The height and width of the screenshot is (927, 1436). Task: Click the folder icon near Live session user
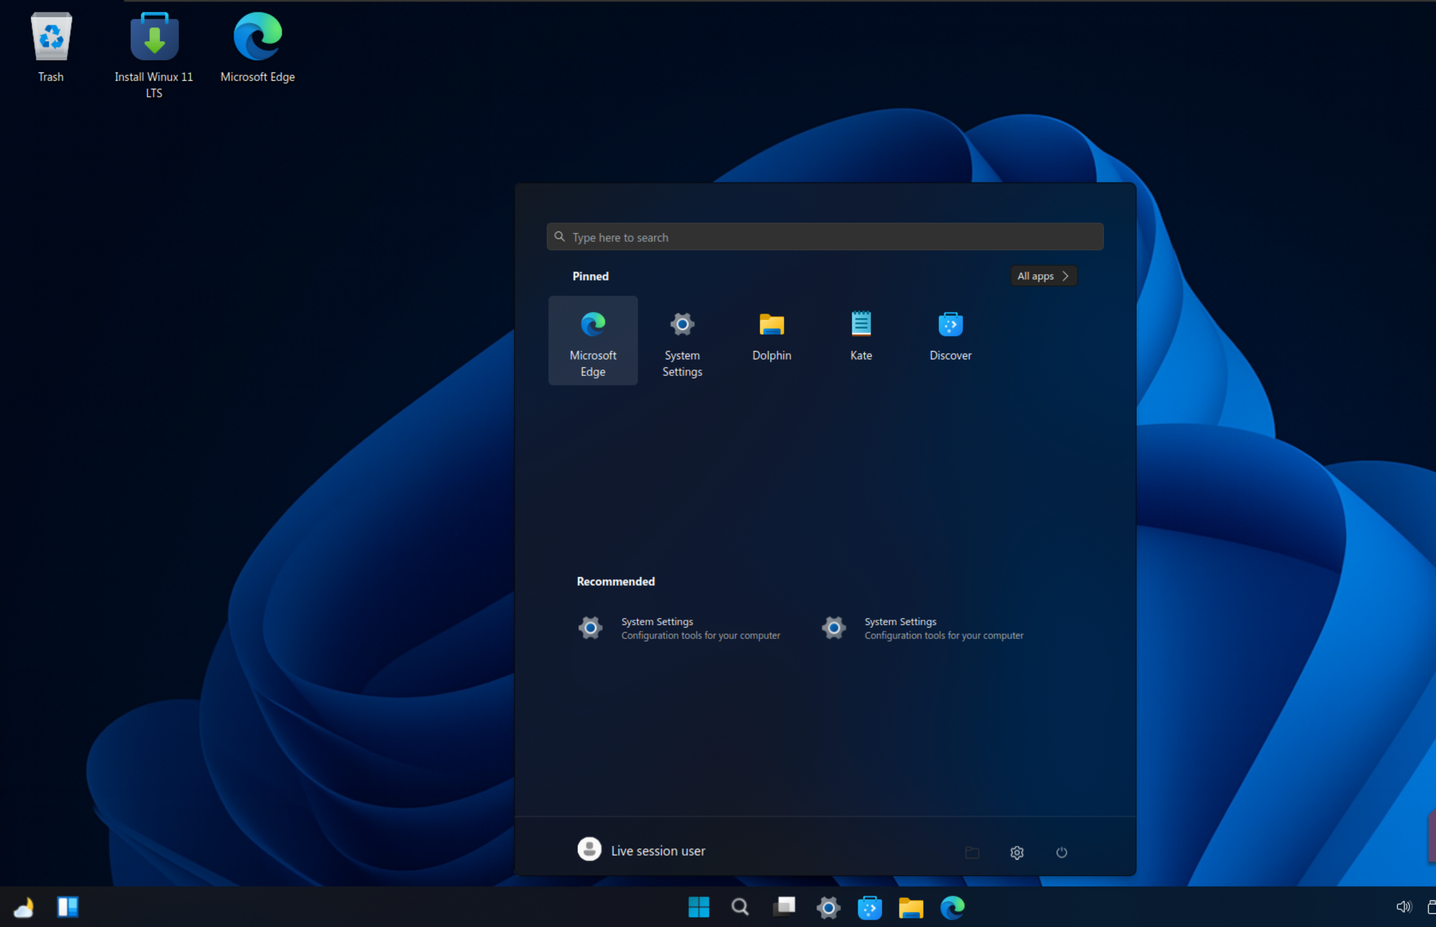tap(971, 852)
